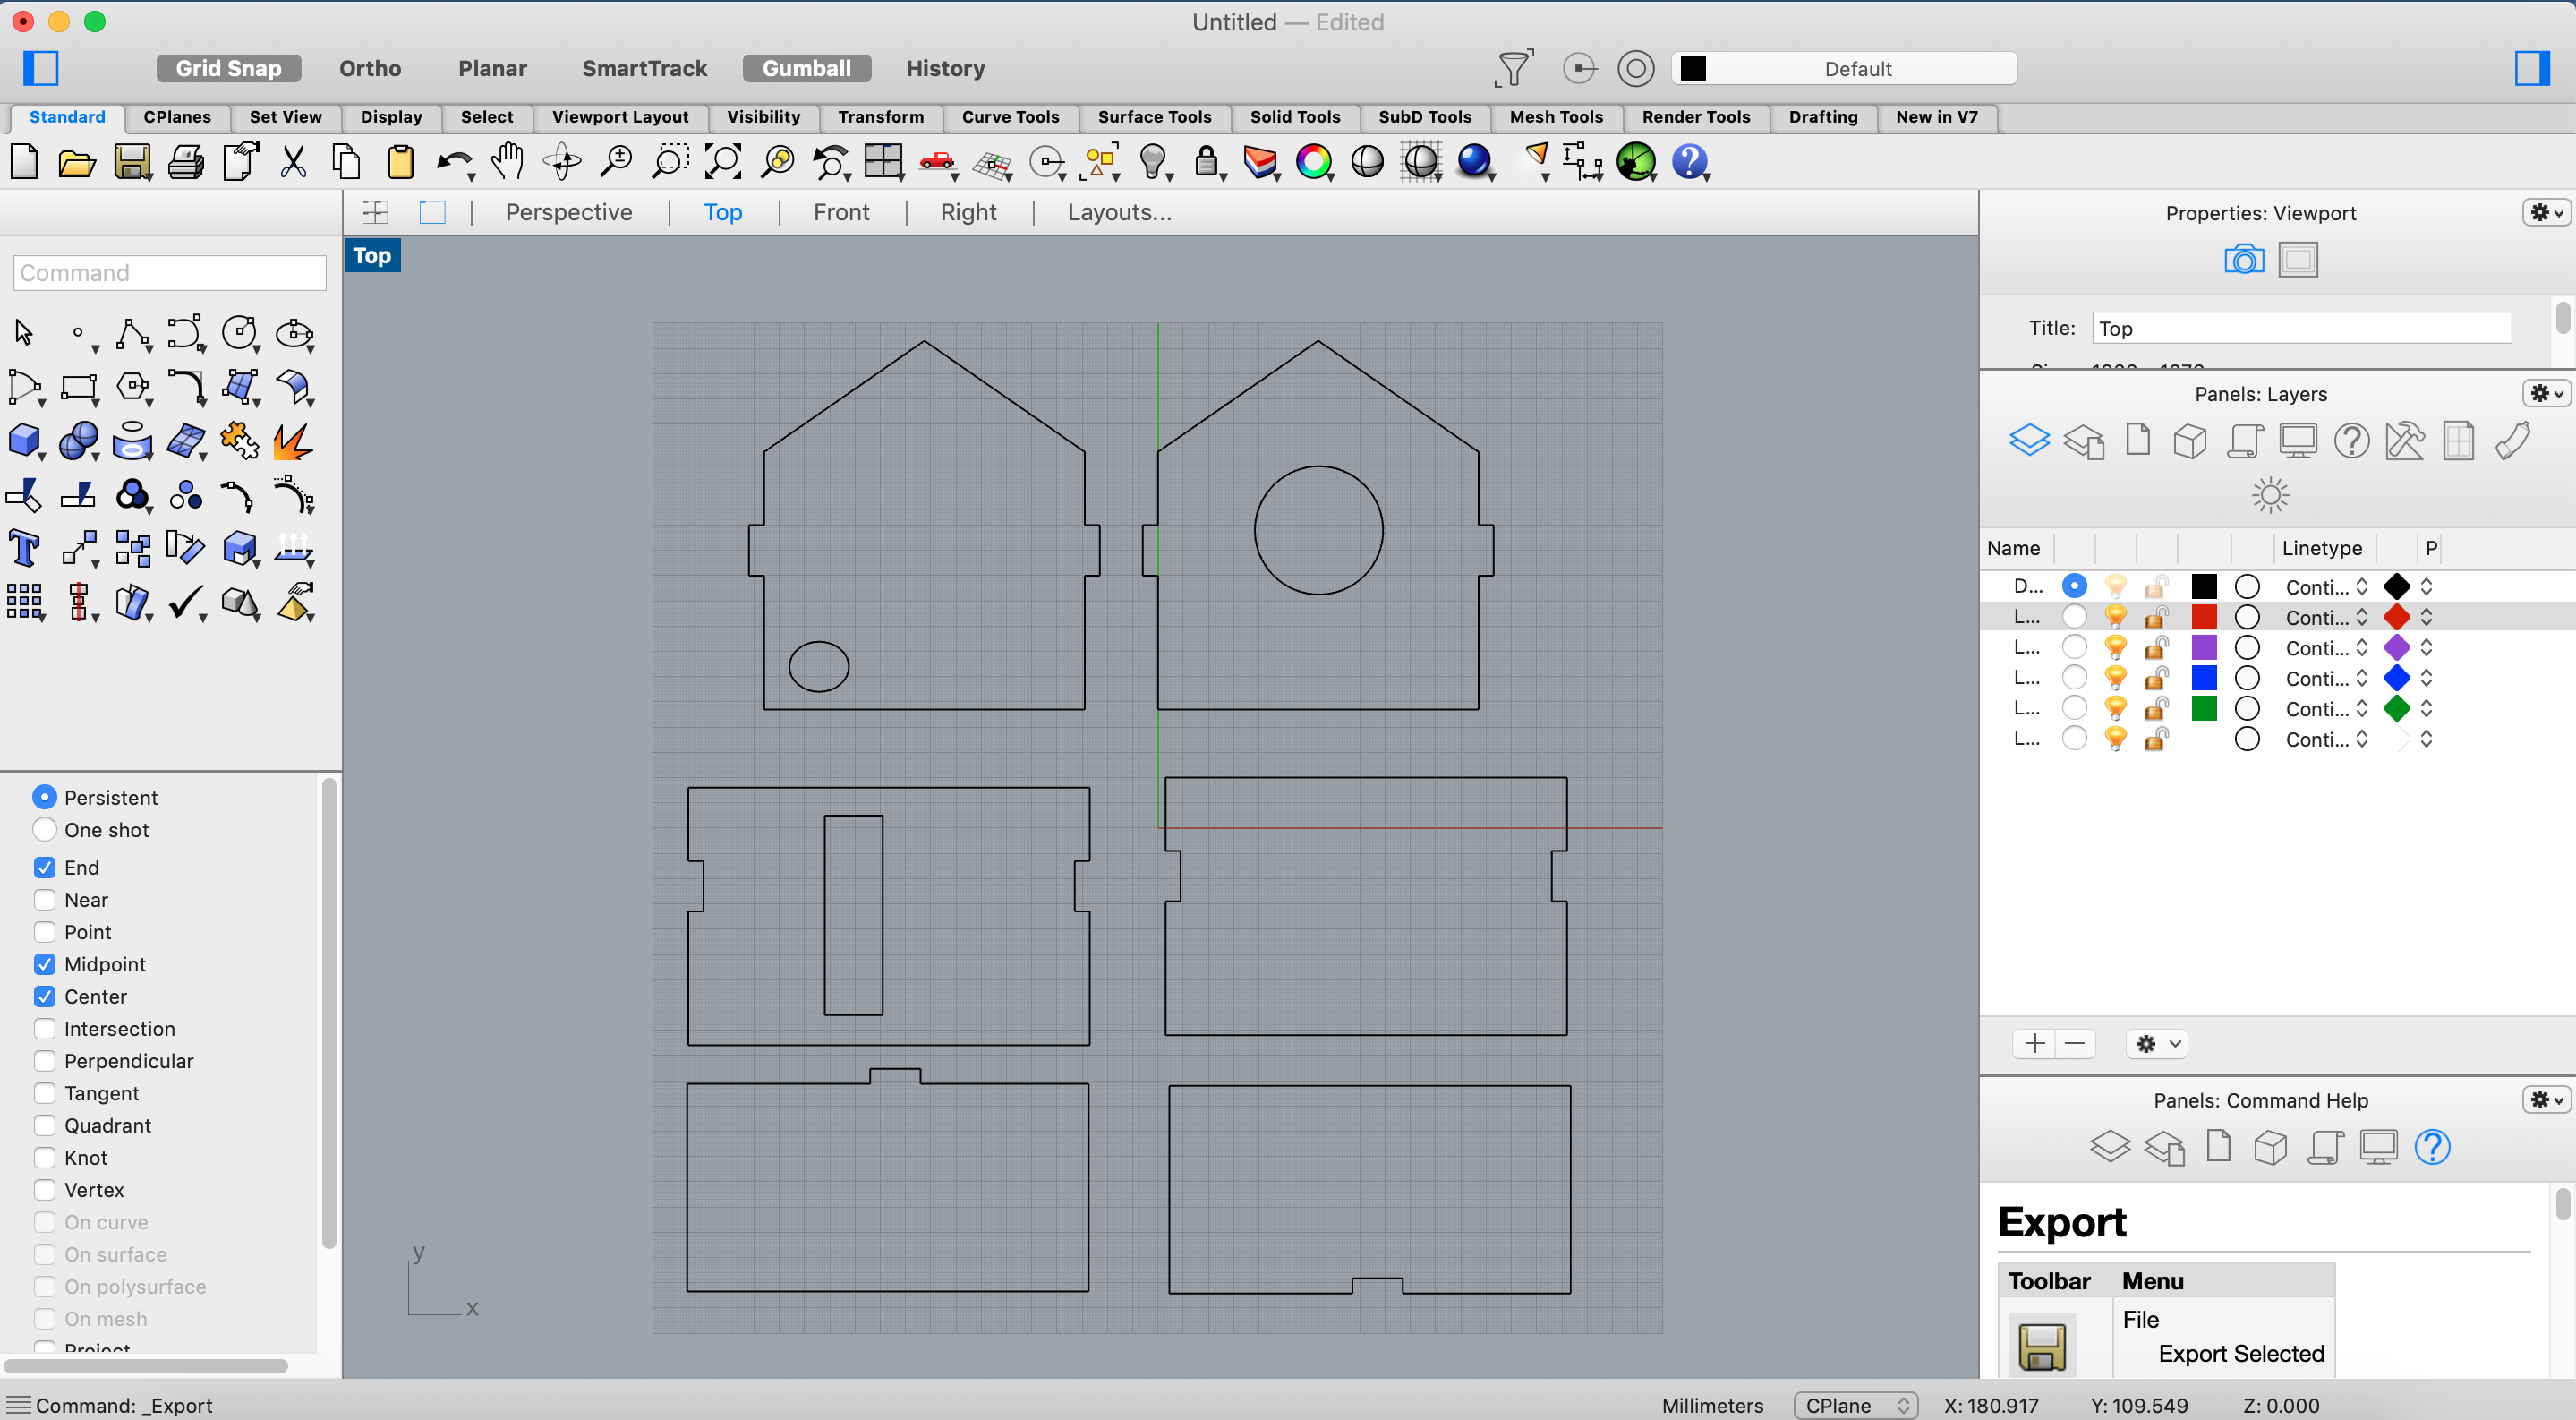Open layer tools gear dropdown below list
The height and width of the screenshot is (1420, 2576).
point(2157,1044)
